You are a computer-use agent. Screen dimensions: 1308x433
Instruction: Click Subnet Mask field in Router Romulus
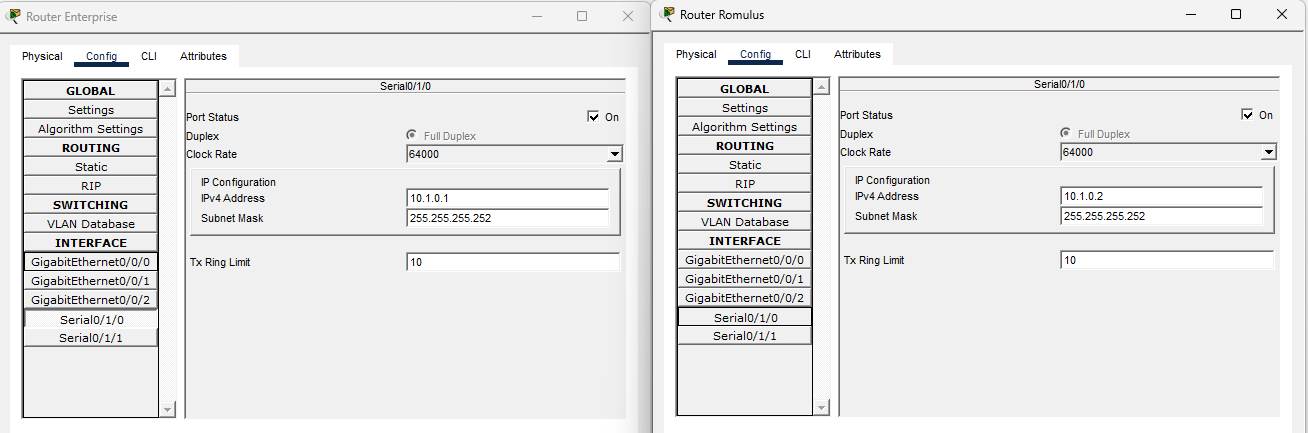click(1162, 216)
